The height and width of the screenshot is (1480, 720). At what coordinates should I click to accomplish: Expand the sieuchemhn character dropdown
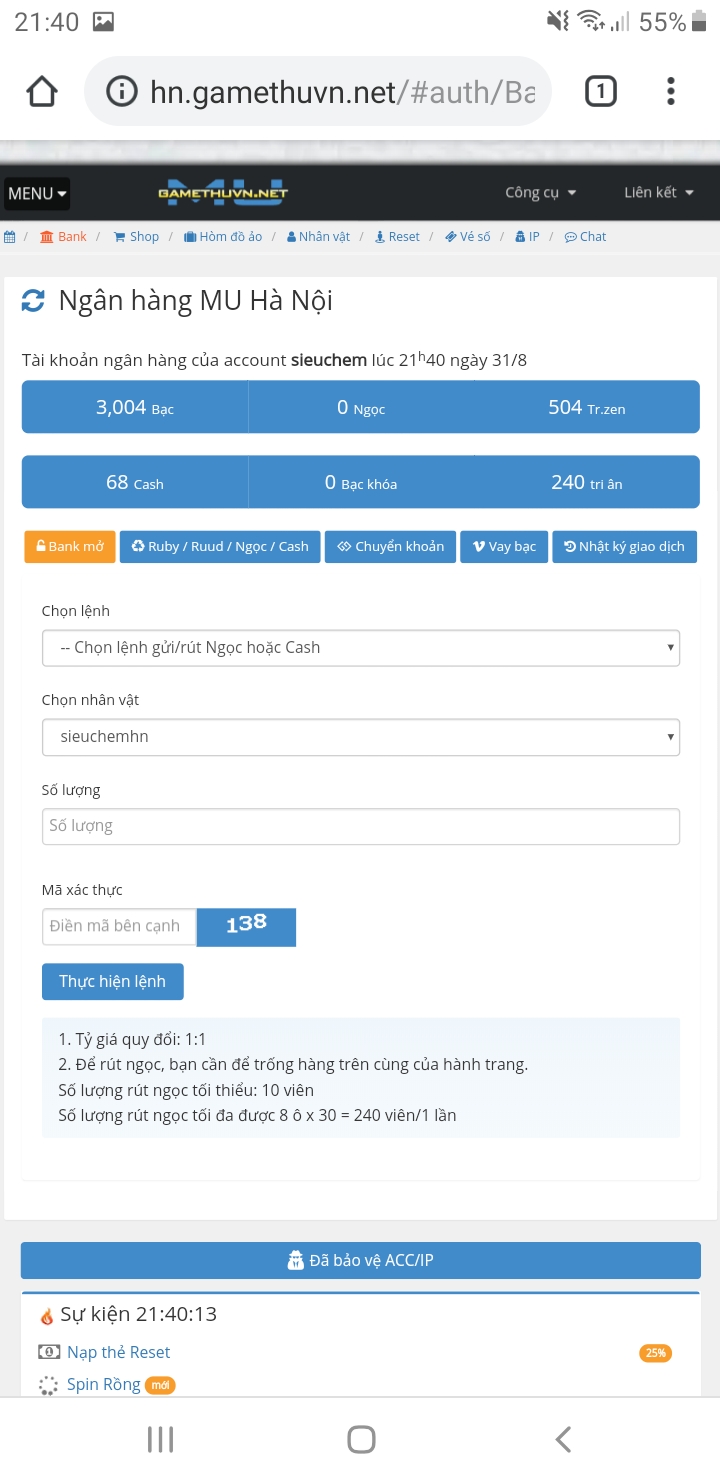[360, 737]
